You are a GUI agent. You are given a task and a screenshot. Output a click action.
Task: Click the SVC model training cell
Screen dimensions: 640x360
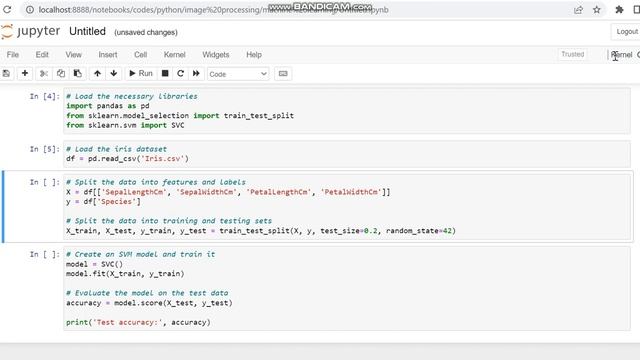click(x=347, y=288)
